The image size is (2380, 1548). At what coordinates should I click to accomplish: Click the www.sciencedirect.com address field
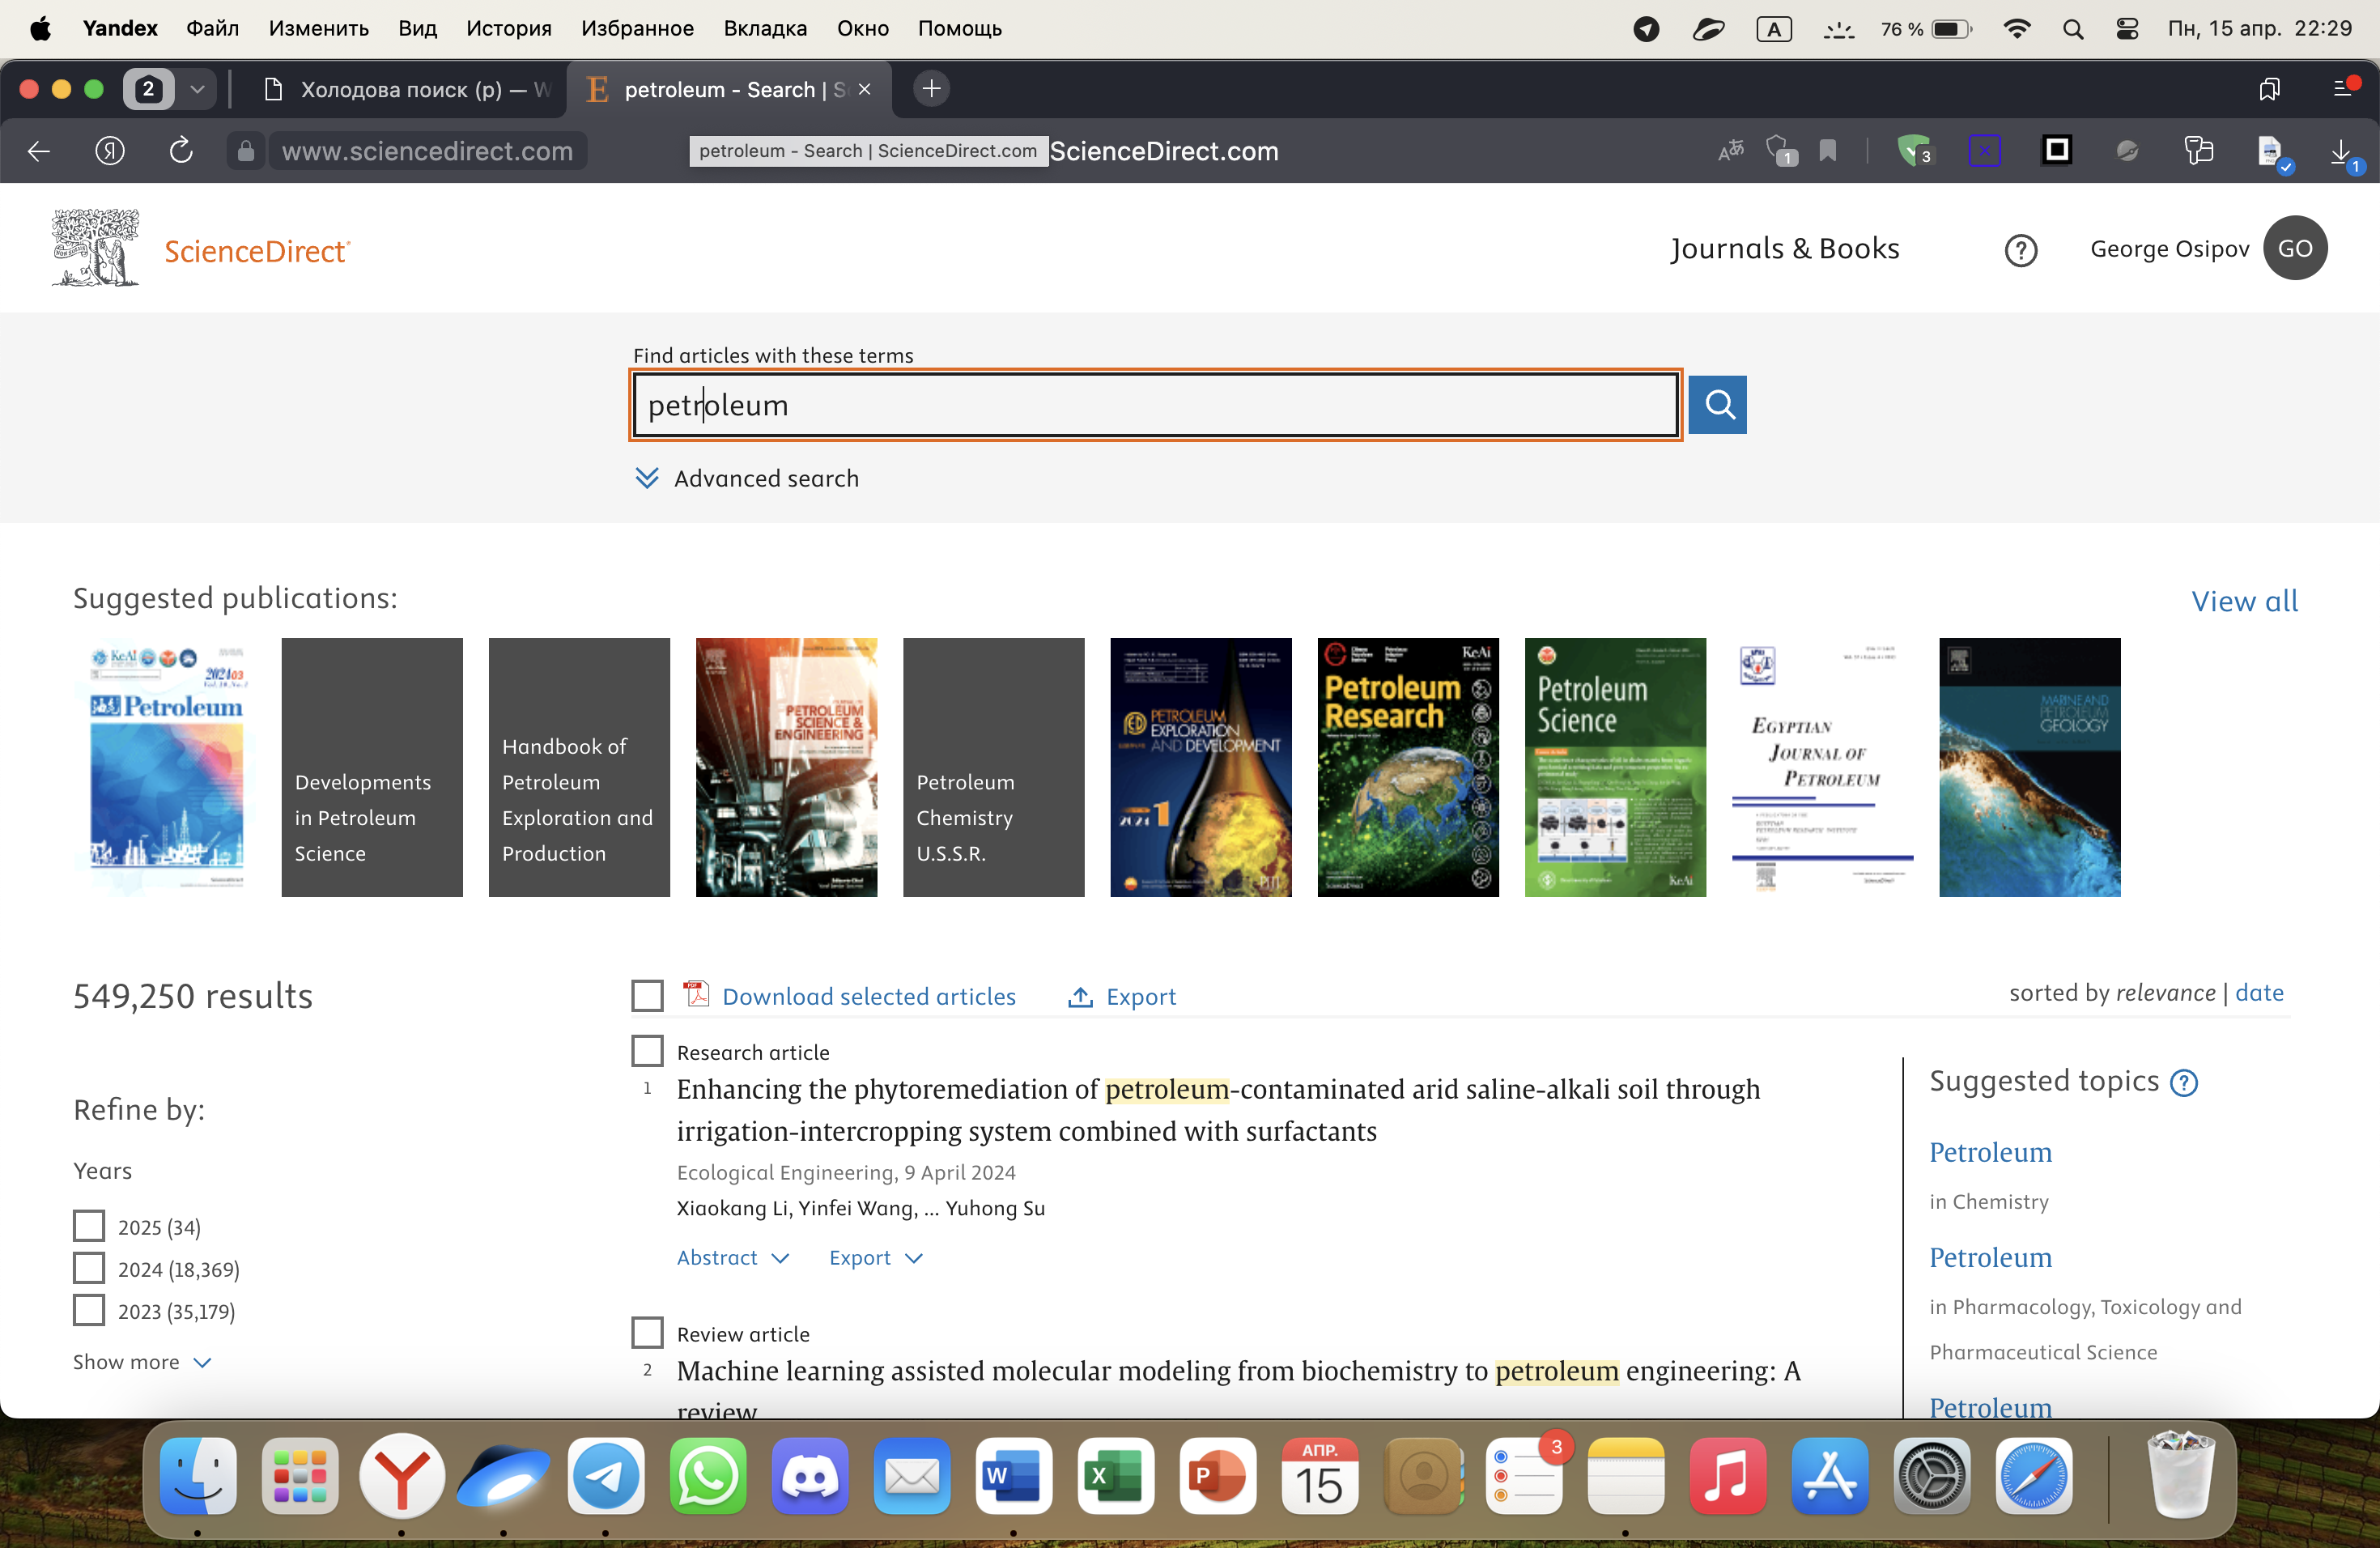pos(427,151)
